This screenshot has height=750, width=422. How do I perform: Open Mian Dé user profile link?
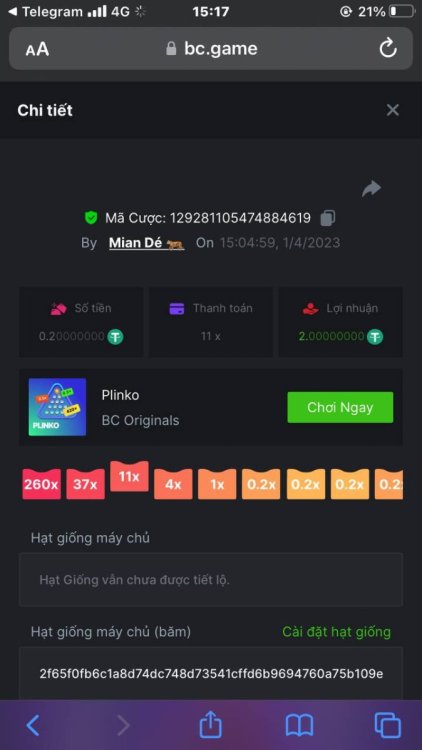[146, 243]
